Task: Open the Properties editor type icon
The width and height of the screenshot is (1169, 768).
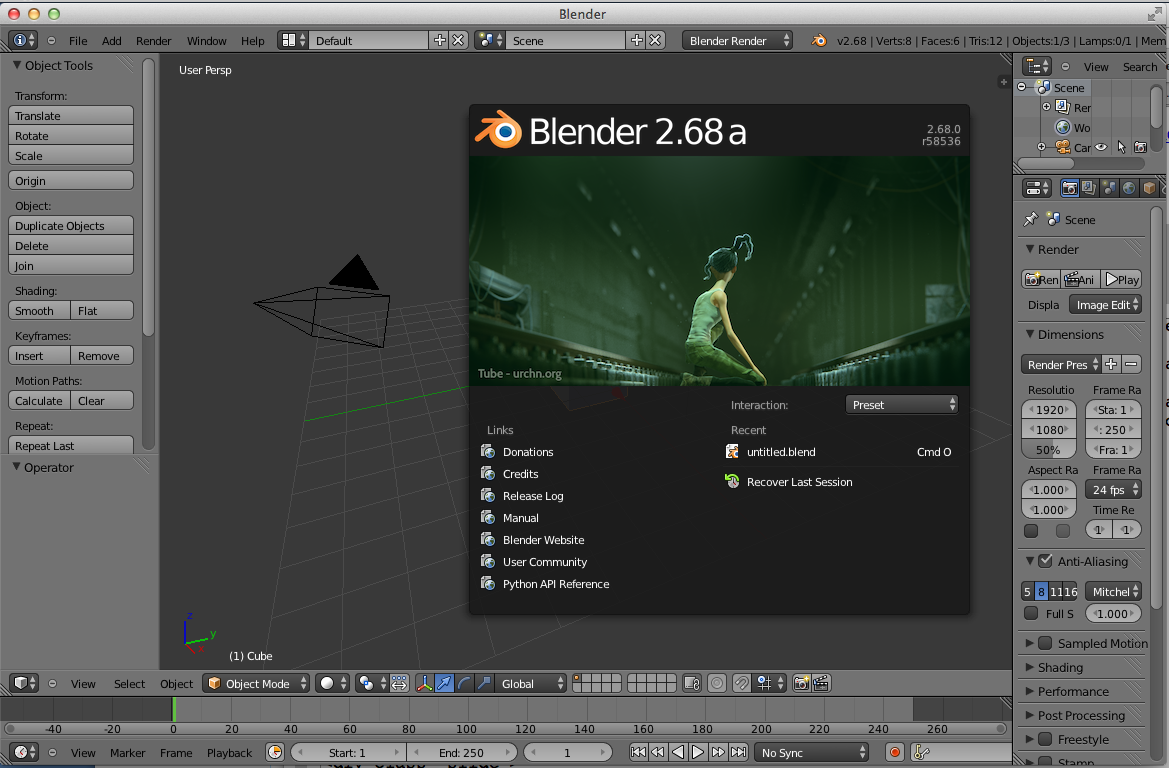Action: click(1037, 188)
